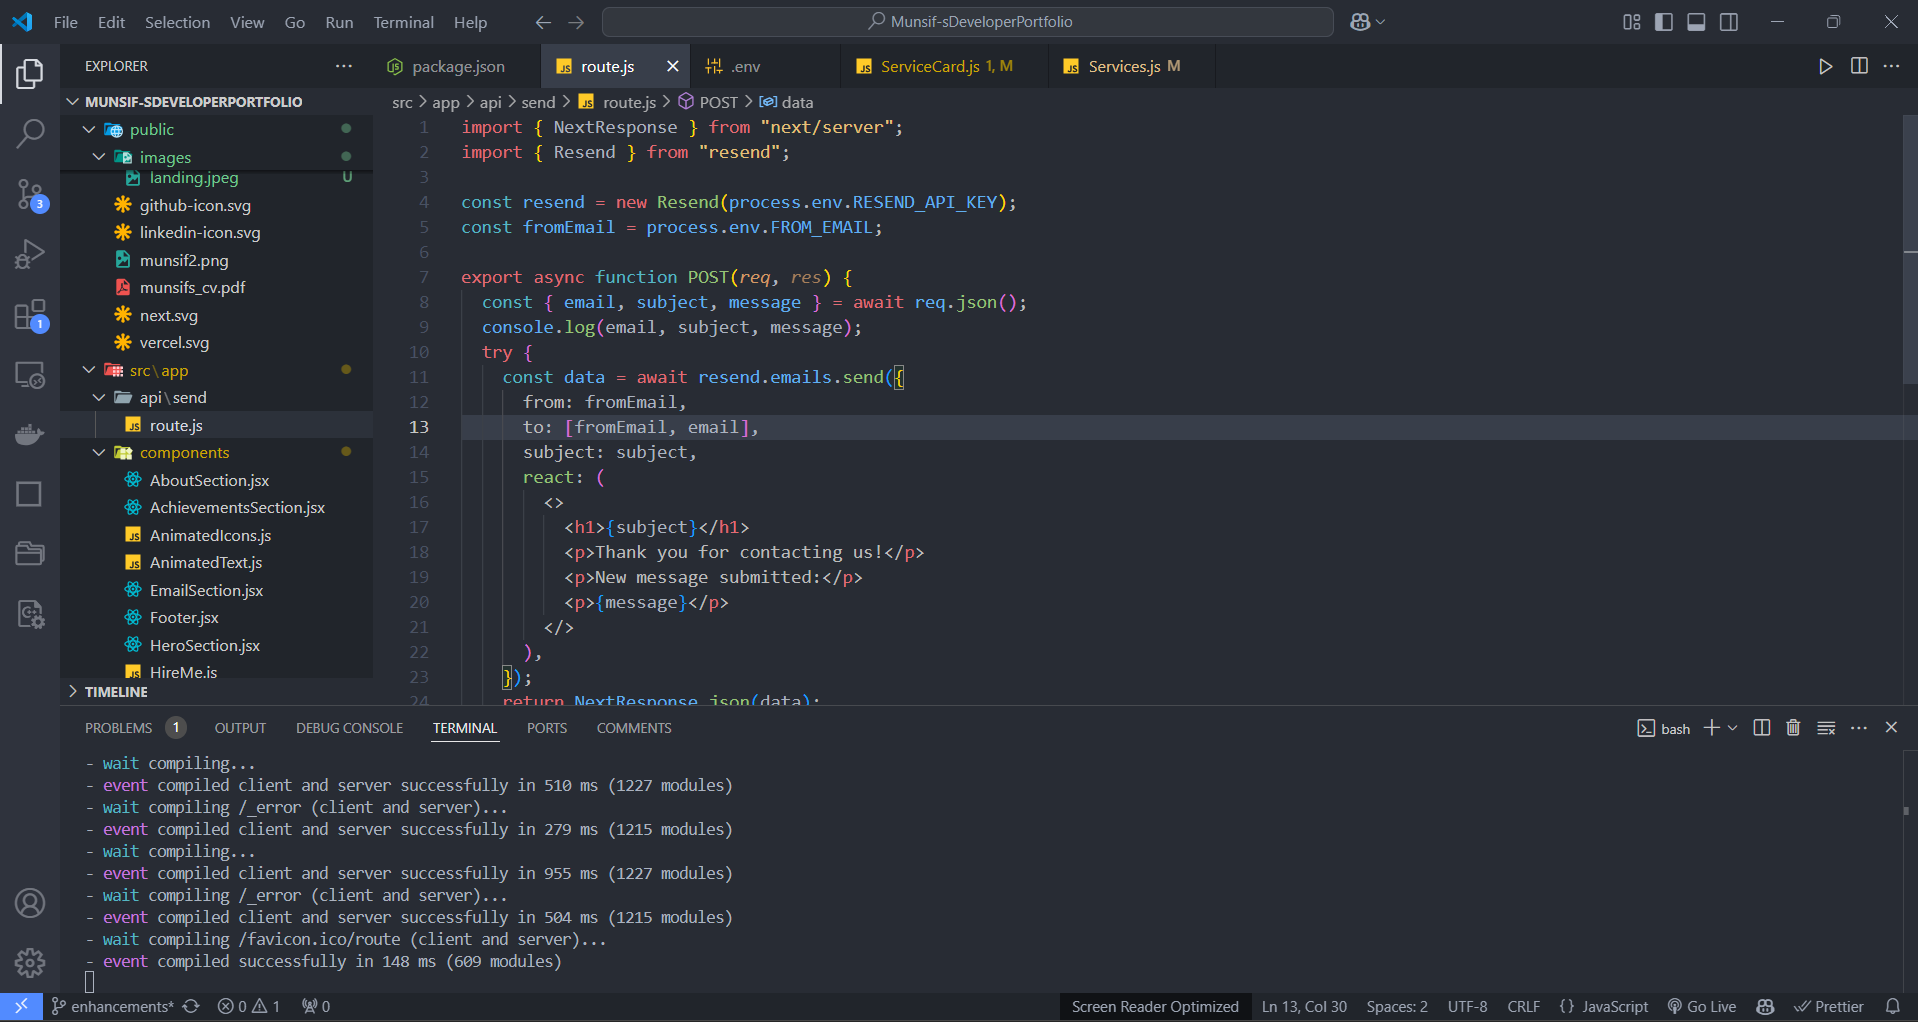Open the File menu

pos(66,22)
